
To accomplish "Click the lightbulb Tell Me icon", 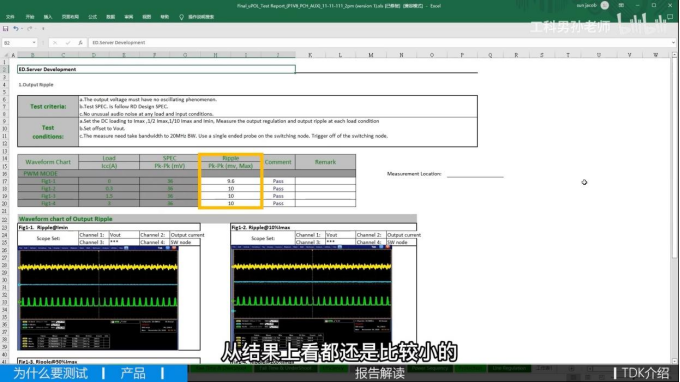I will [x=181, y=17].
